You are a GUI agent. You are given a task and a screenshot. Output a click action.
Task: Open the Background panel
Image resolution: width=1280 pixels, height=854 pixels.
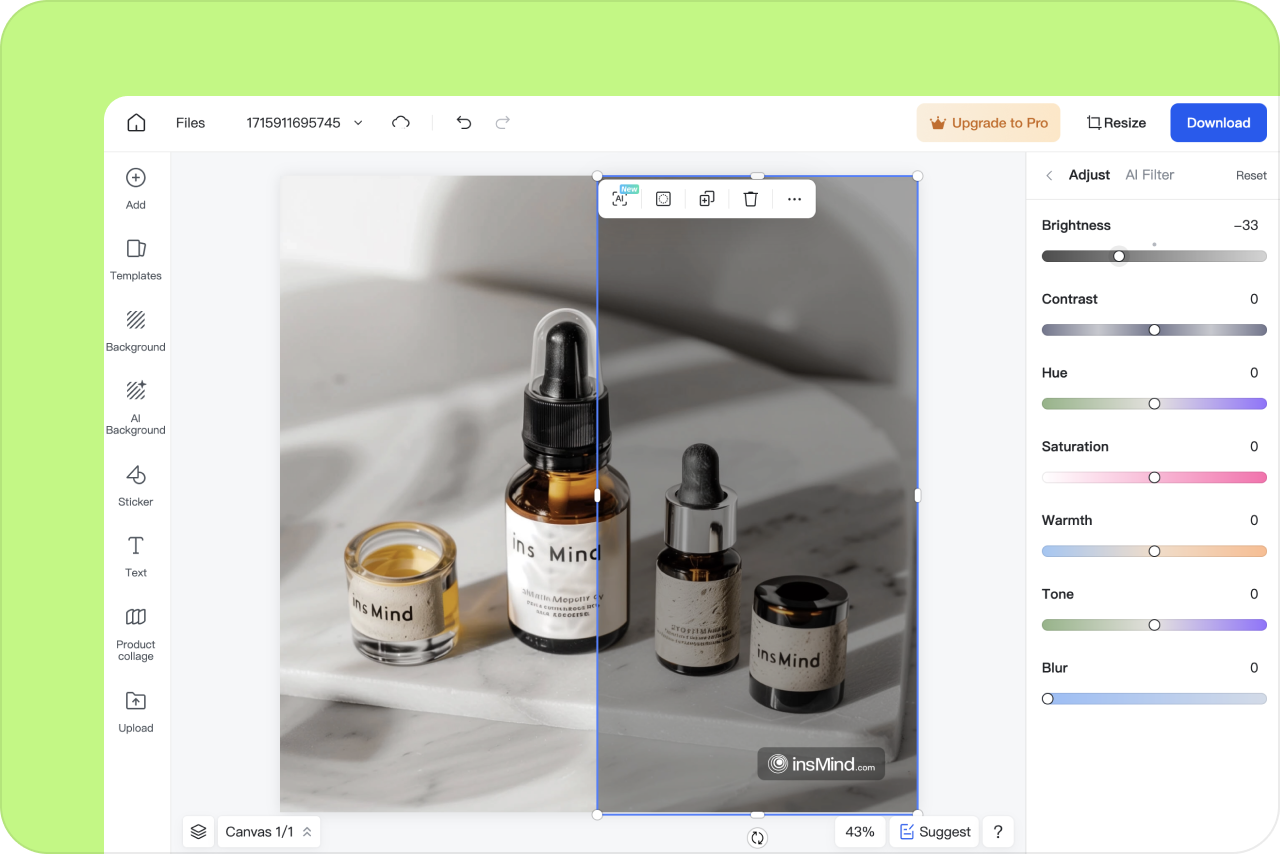coord(136,331)
